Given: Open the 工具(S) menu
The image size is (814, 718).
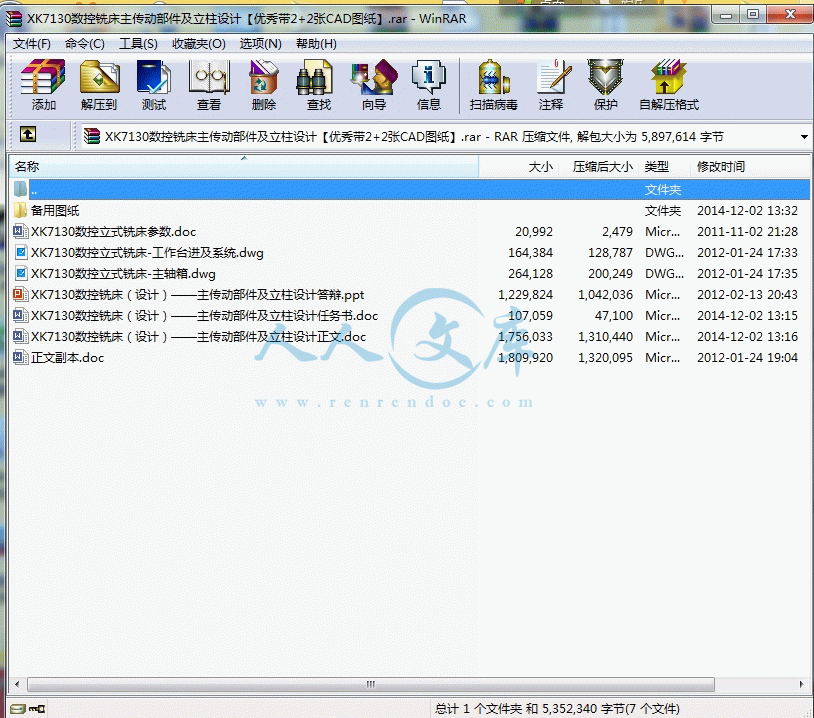Looking at the screenshot, I should point(138,44).
